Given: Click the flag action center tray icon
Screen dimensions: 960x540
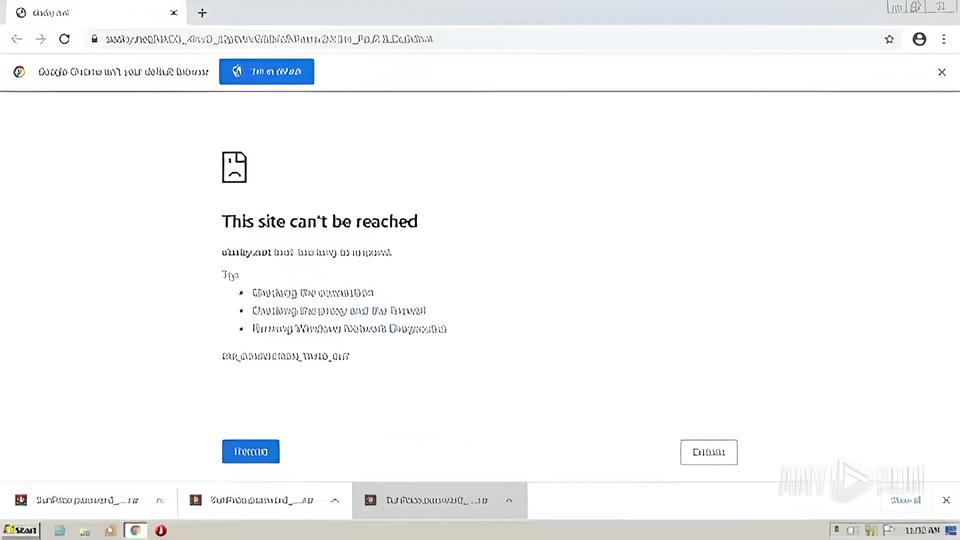Looking at the screenshot, I should pos(889,530).
